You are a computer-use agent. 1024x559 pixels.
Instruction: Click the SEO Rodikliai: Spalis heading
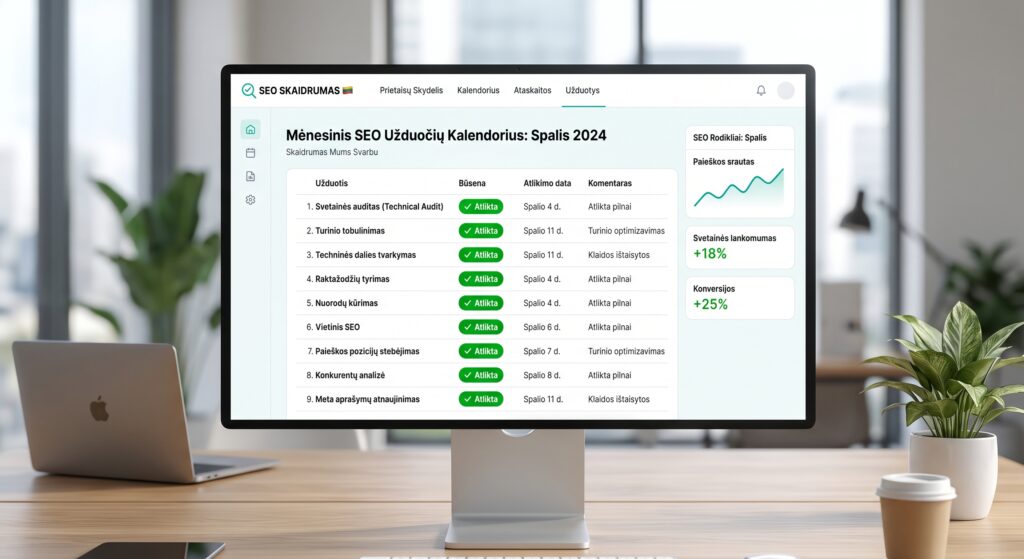[729, 138]
